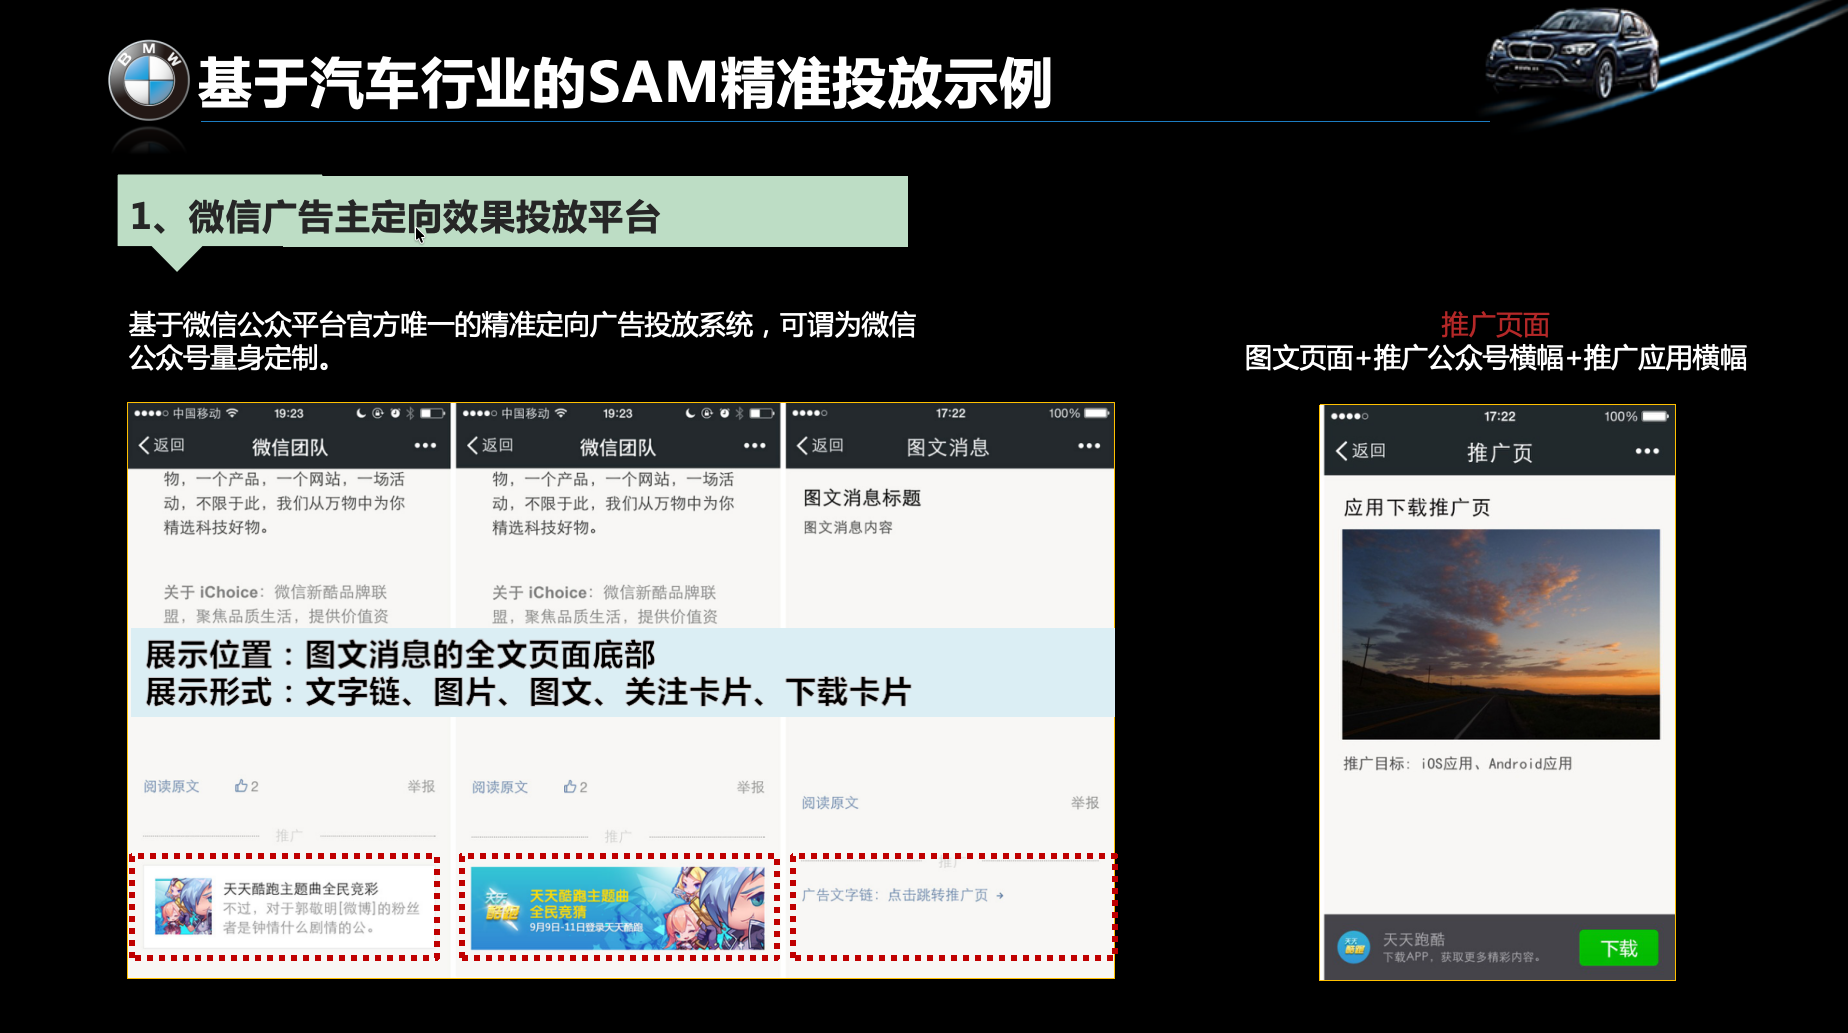Select the slide title 基于汽车行业的SAM精准投放示例
Screen dimensions: 1848x1033
click(x=624, y=83)
